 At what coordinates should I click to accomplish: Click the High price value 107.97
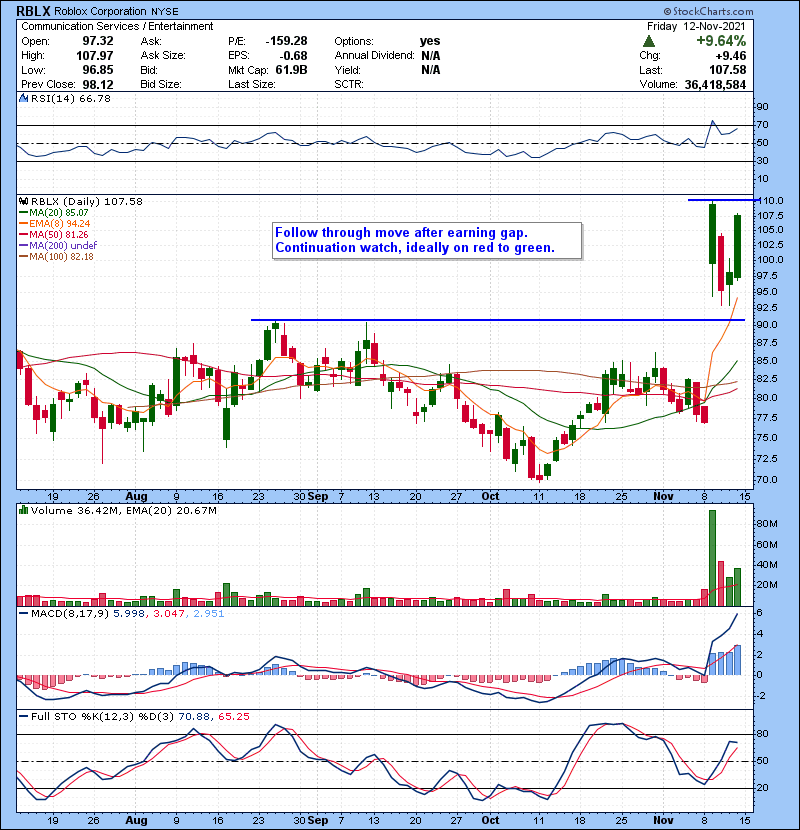(x=94, y=56)
